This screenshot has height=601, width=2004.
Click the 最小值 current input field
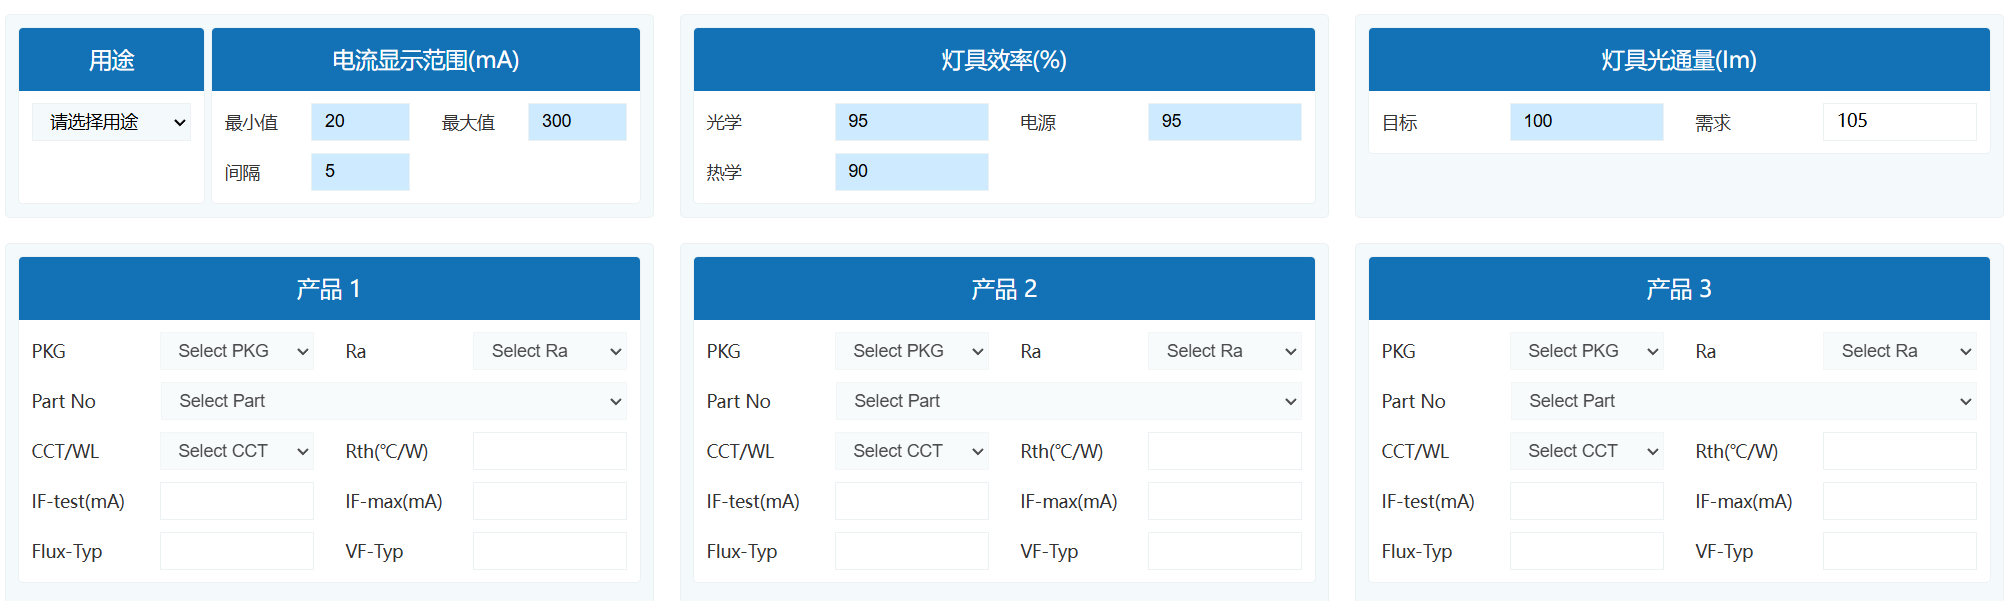tap(360, 122)
